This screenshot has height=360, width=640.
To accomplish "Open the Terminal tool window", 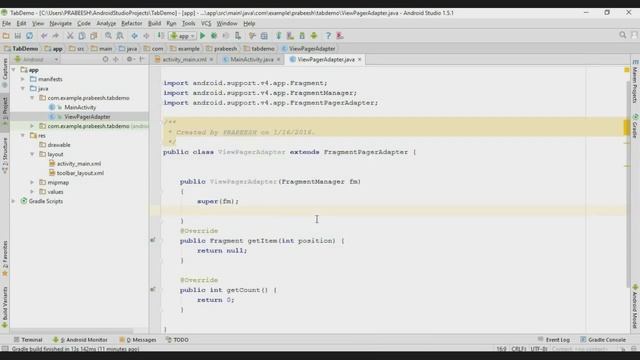I will pos(28,340).
